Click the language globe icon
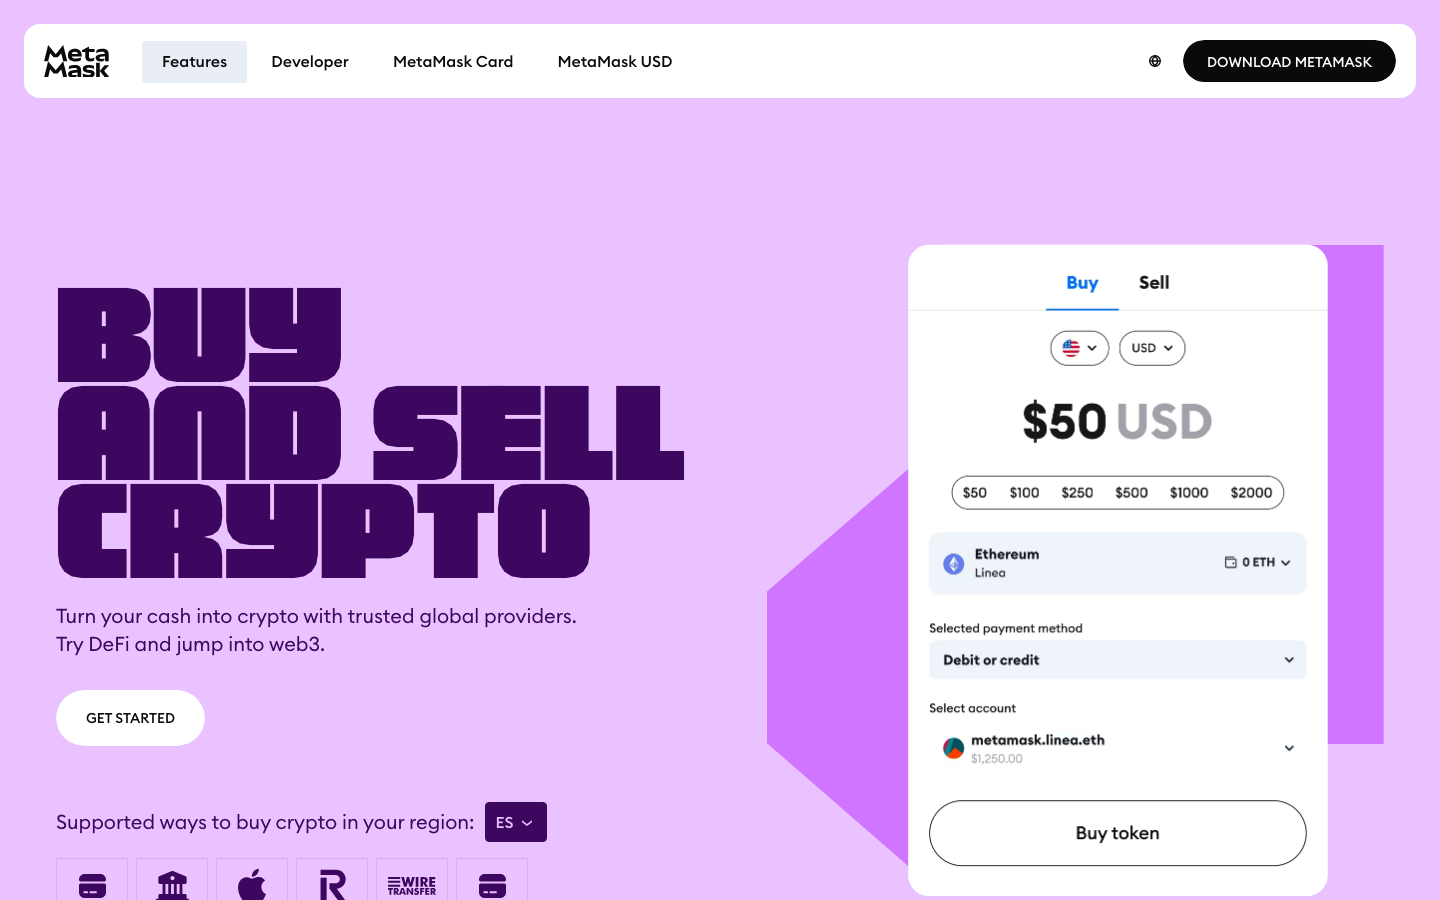This screenshot has height=900, width=1440. coord(1155,61)
